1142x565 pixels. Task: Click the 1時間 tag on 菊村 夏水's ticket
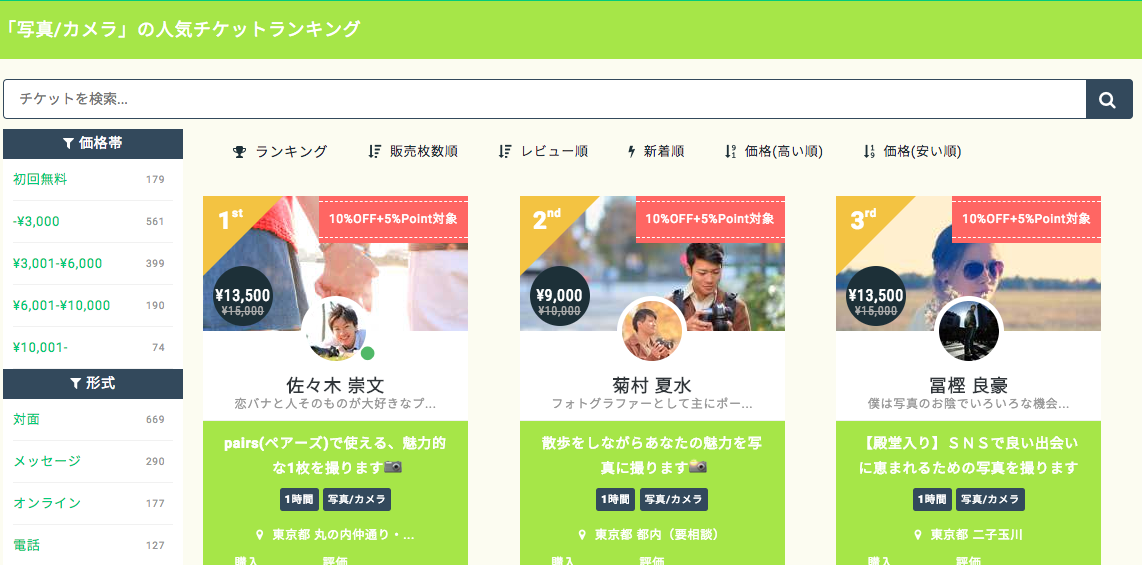coord(615,499)
